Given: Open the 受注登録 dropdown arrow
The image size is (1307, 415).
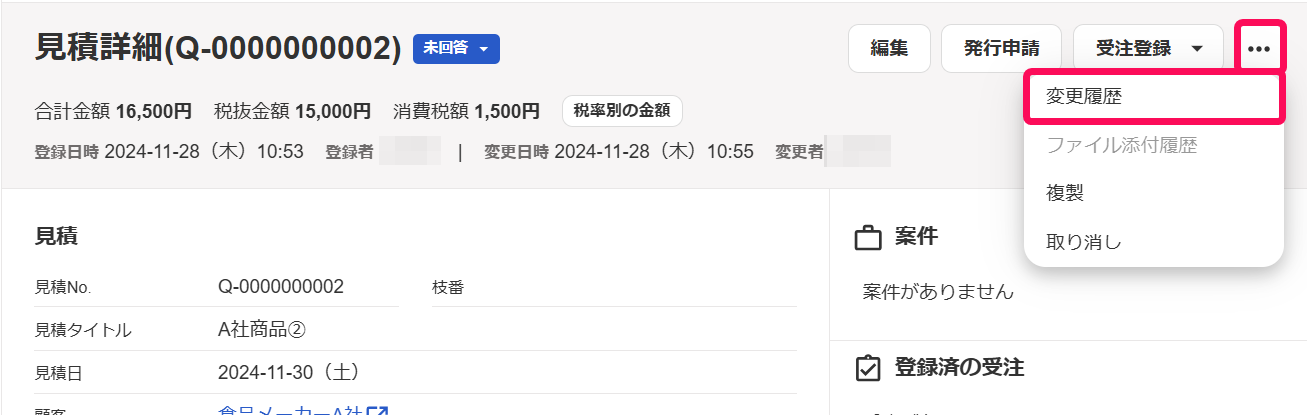Looking at the screenshot, I should point(1197,48).
